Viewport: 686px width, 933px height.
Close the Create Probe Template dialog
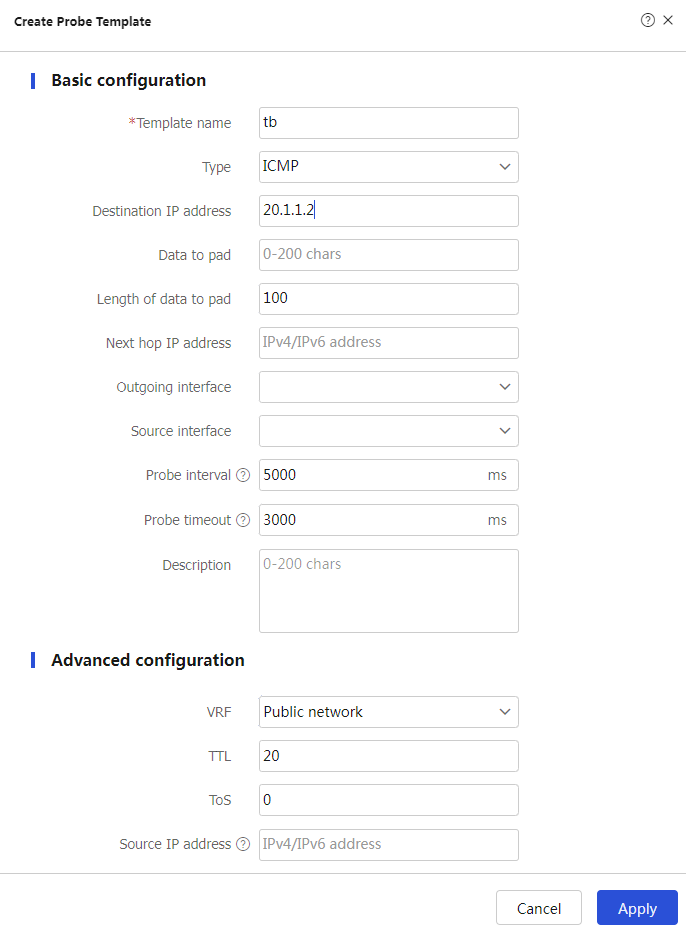[668, 20]
